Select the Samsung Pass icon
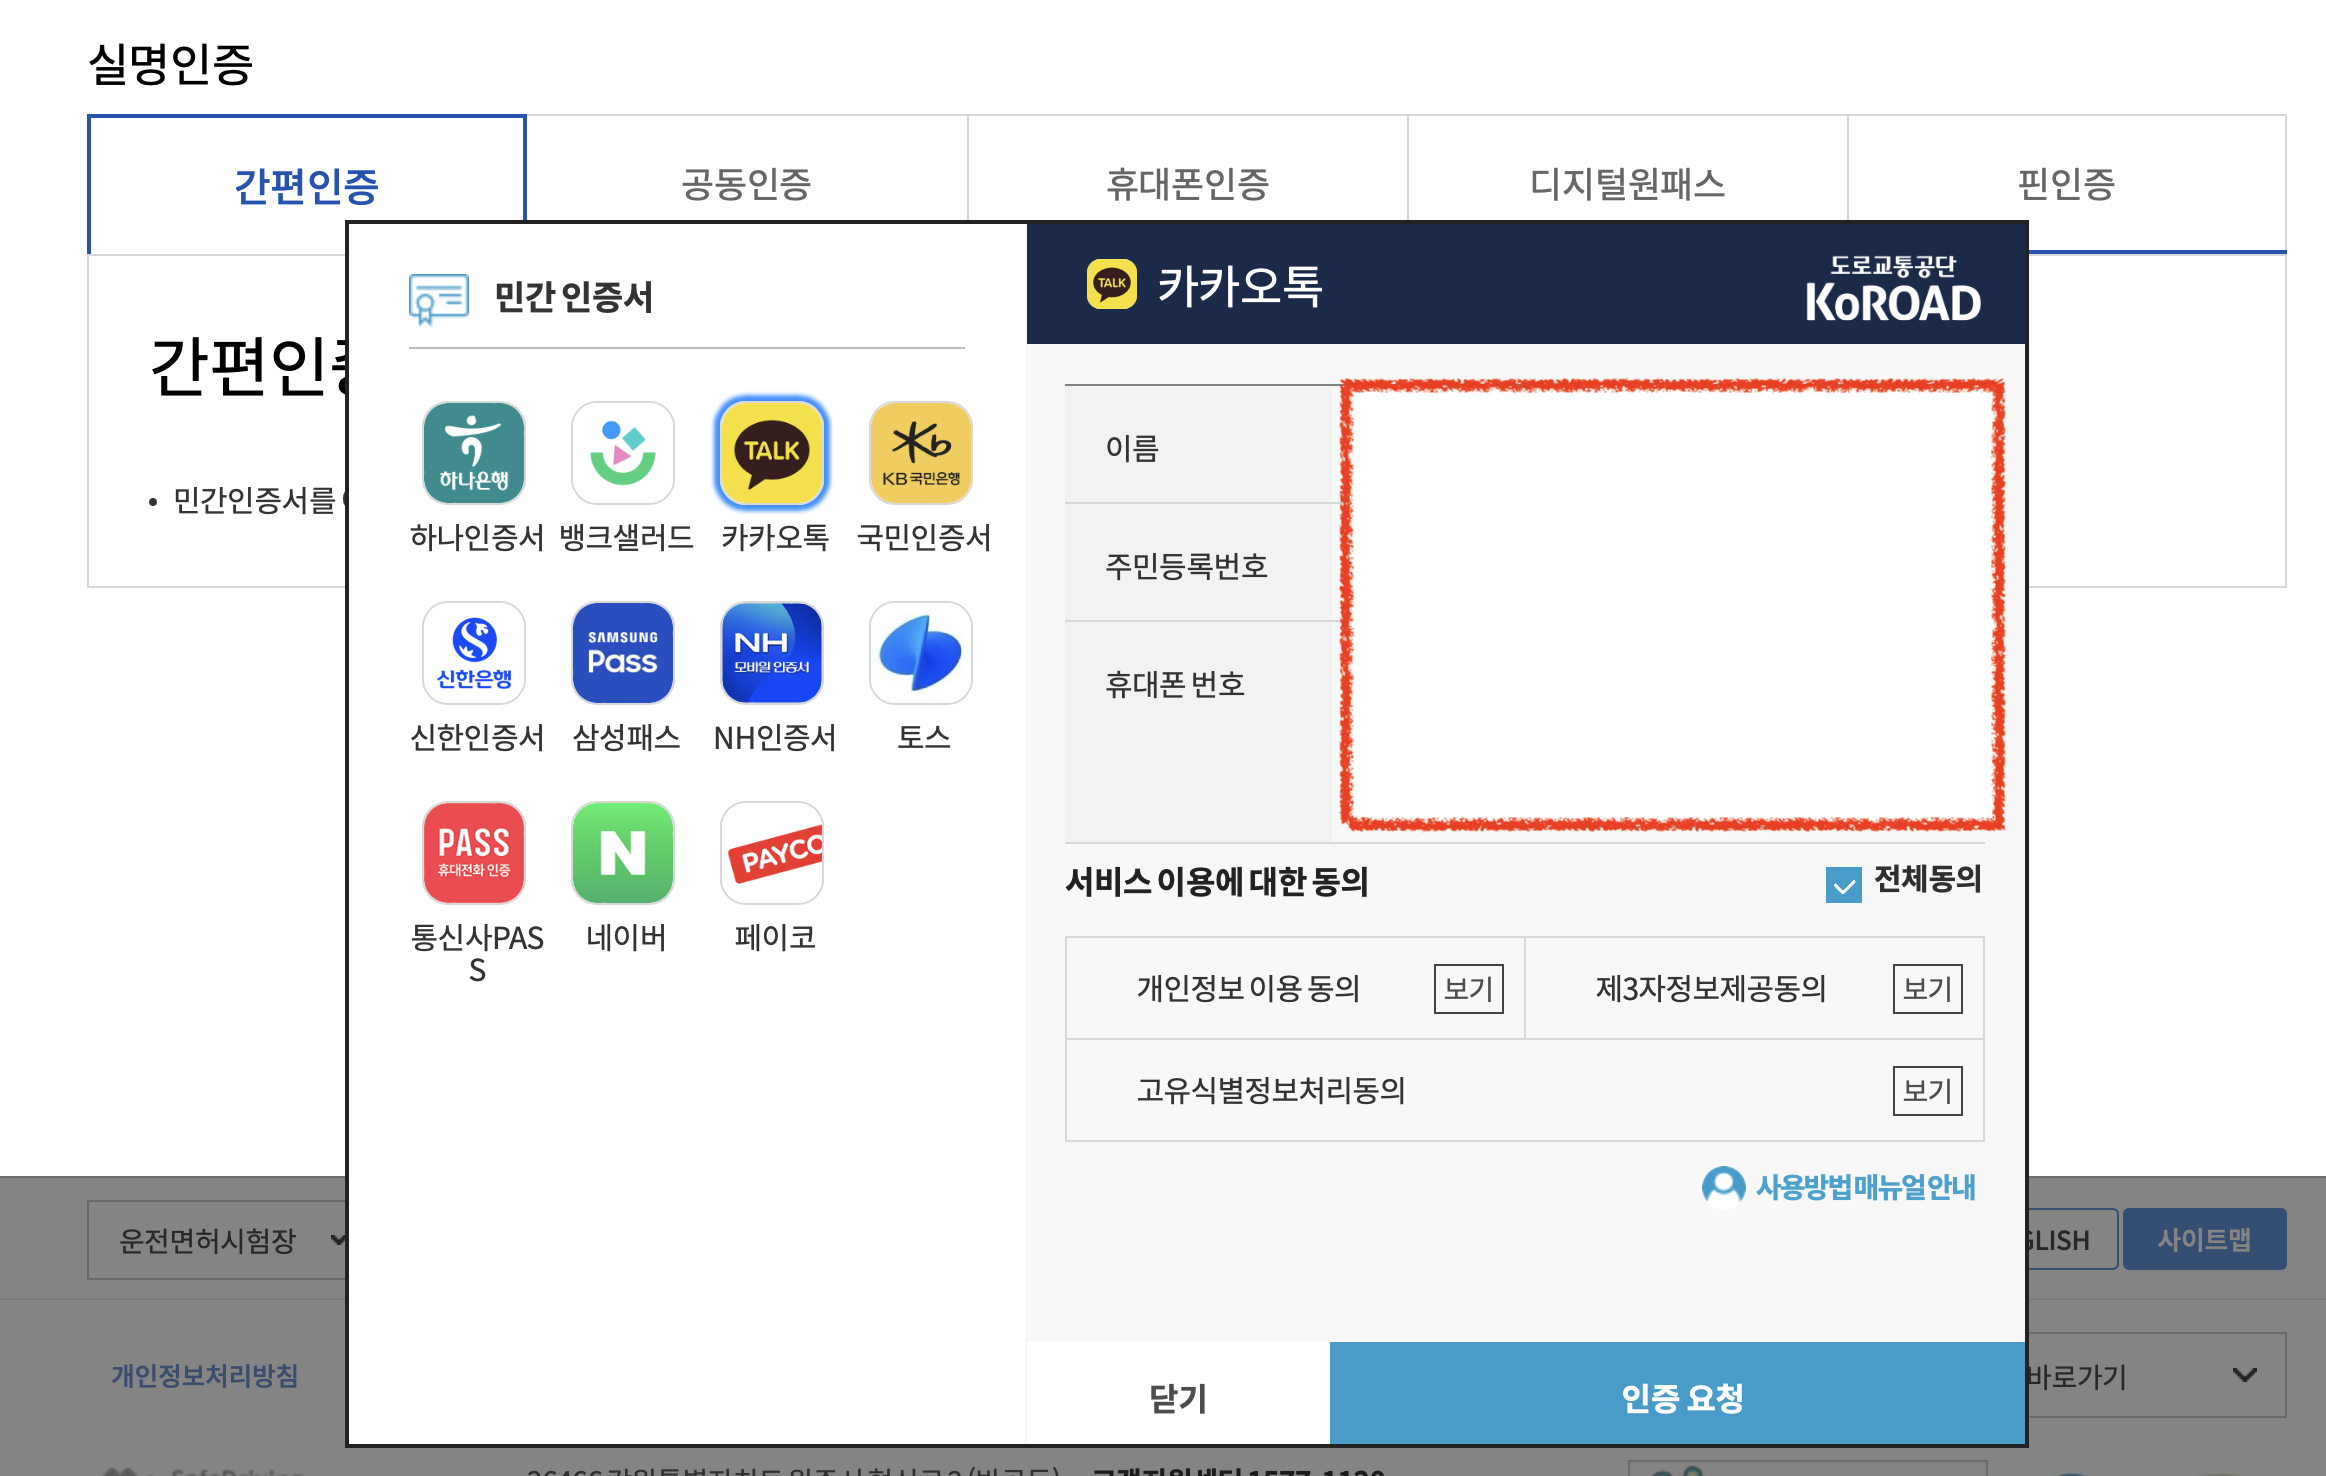The width and height of the screenshot is (2326, 1476). [622, 653]
